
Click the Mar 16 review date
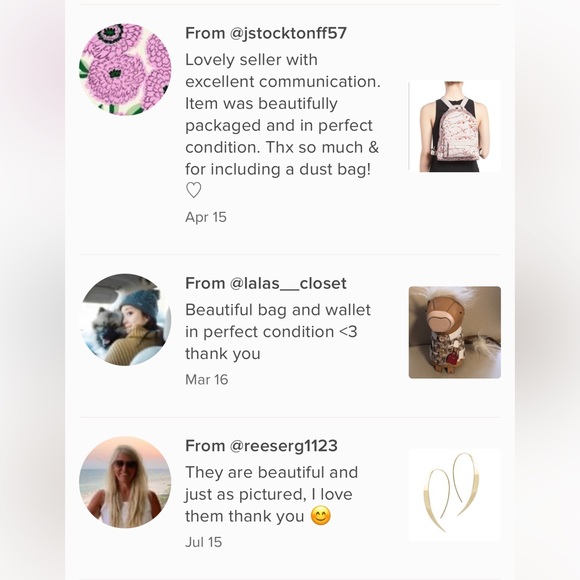206,380
